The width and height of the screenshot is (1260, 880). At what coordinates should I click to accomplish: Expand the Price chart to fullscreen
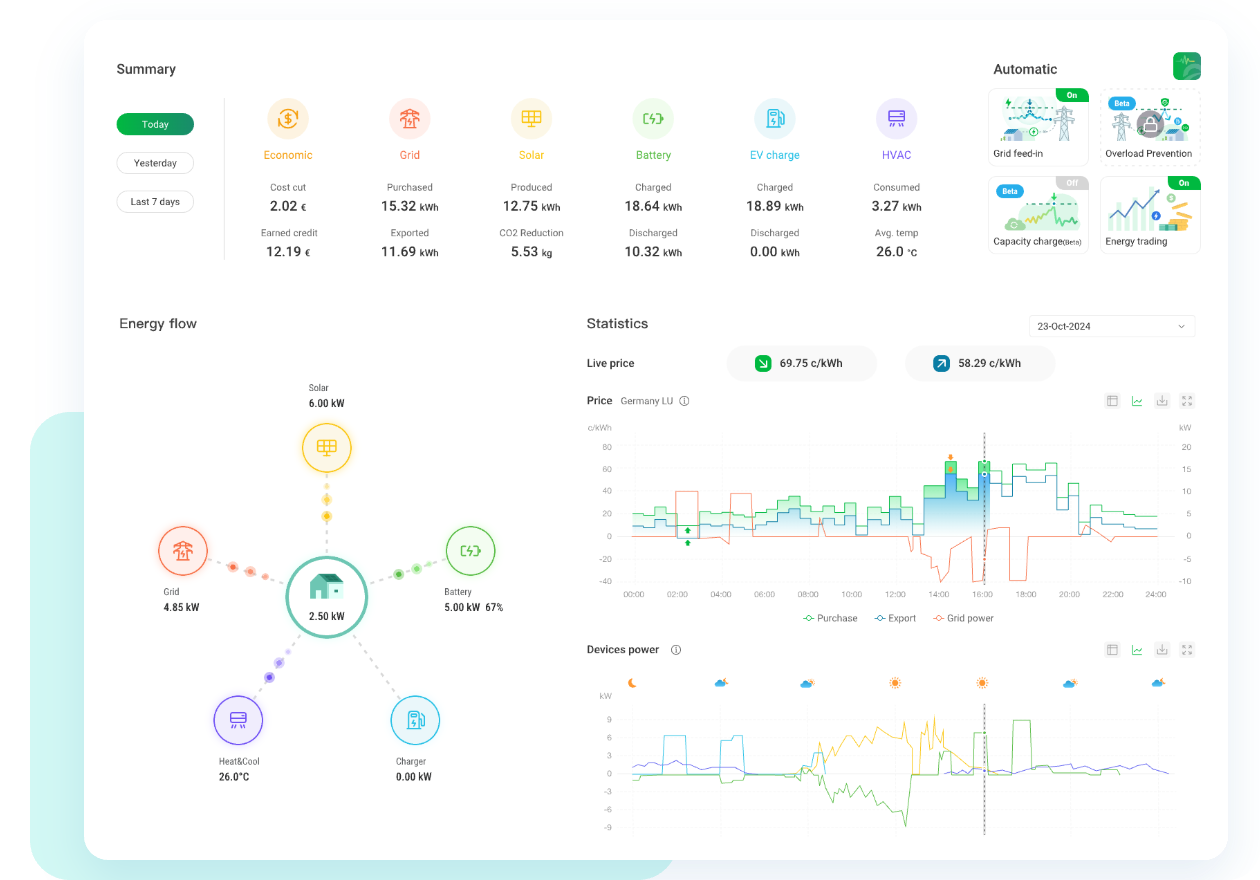tap(1187, 401)
